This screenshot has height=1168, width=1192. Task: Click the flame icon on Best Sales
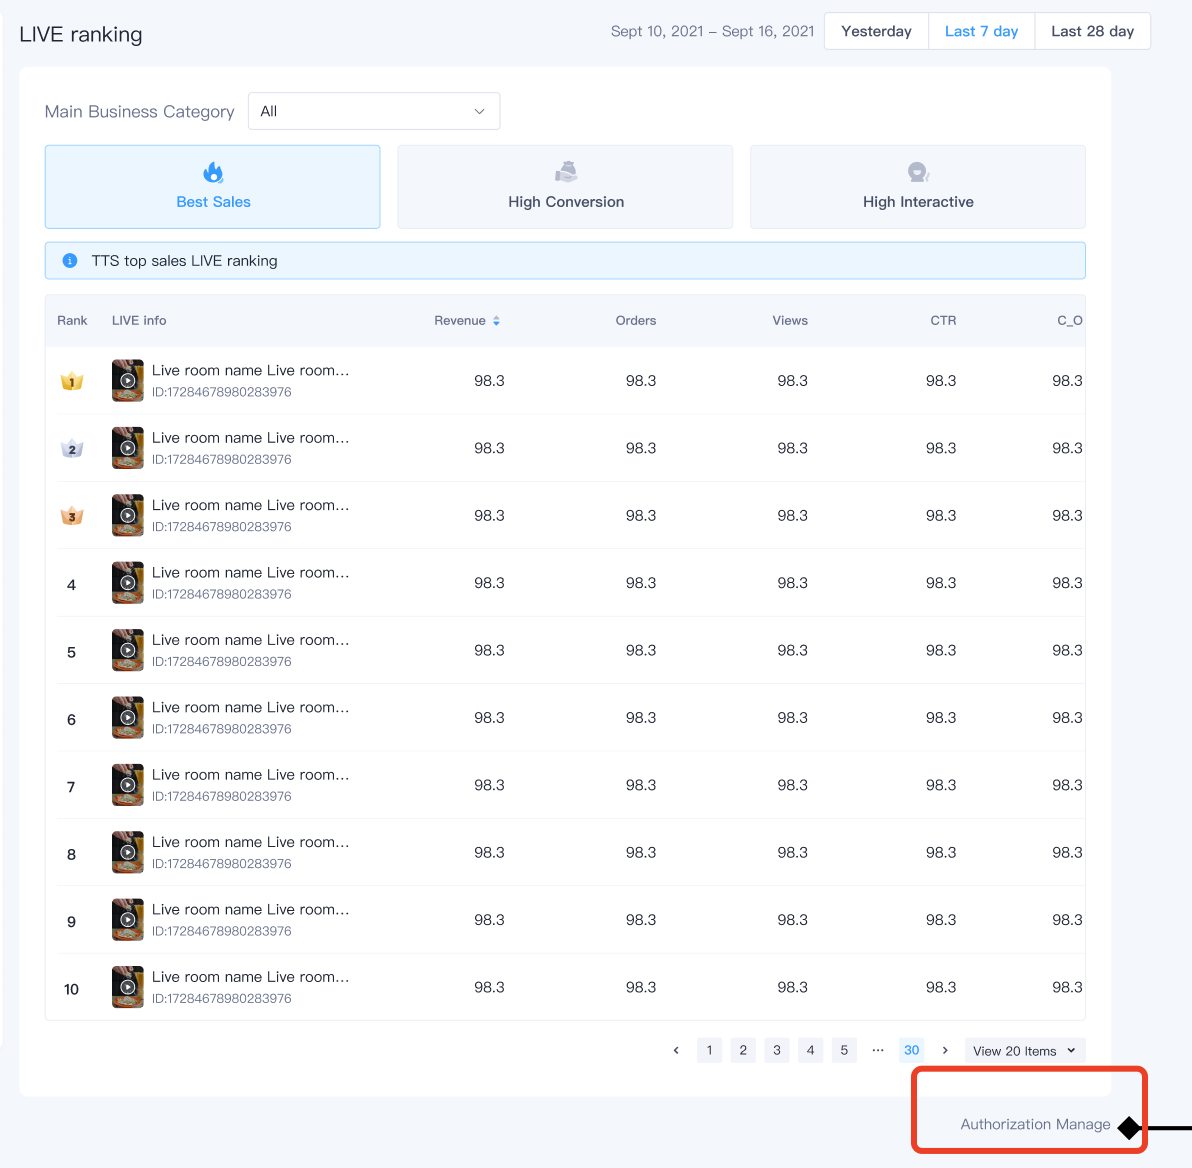tap(213, 173)
